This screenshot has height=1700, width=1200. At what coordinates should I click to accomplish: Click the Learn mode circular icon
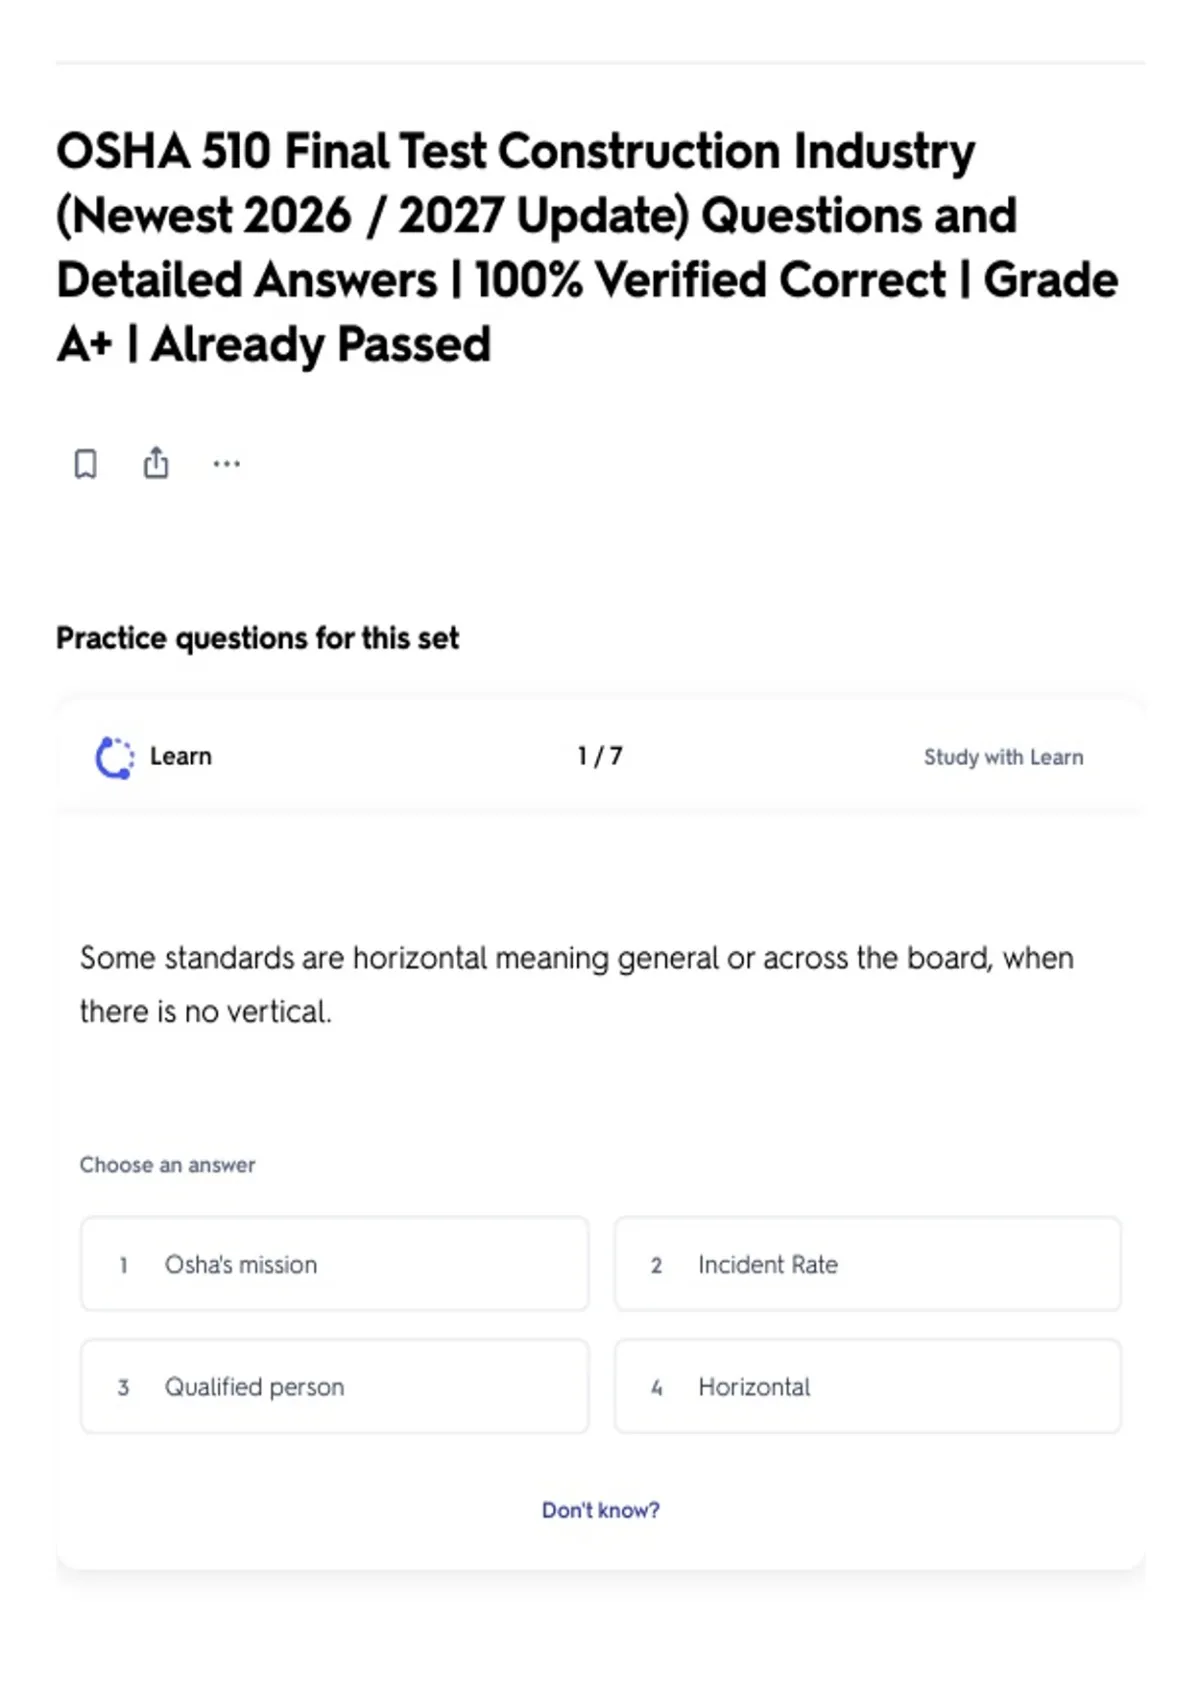[114, 758]
